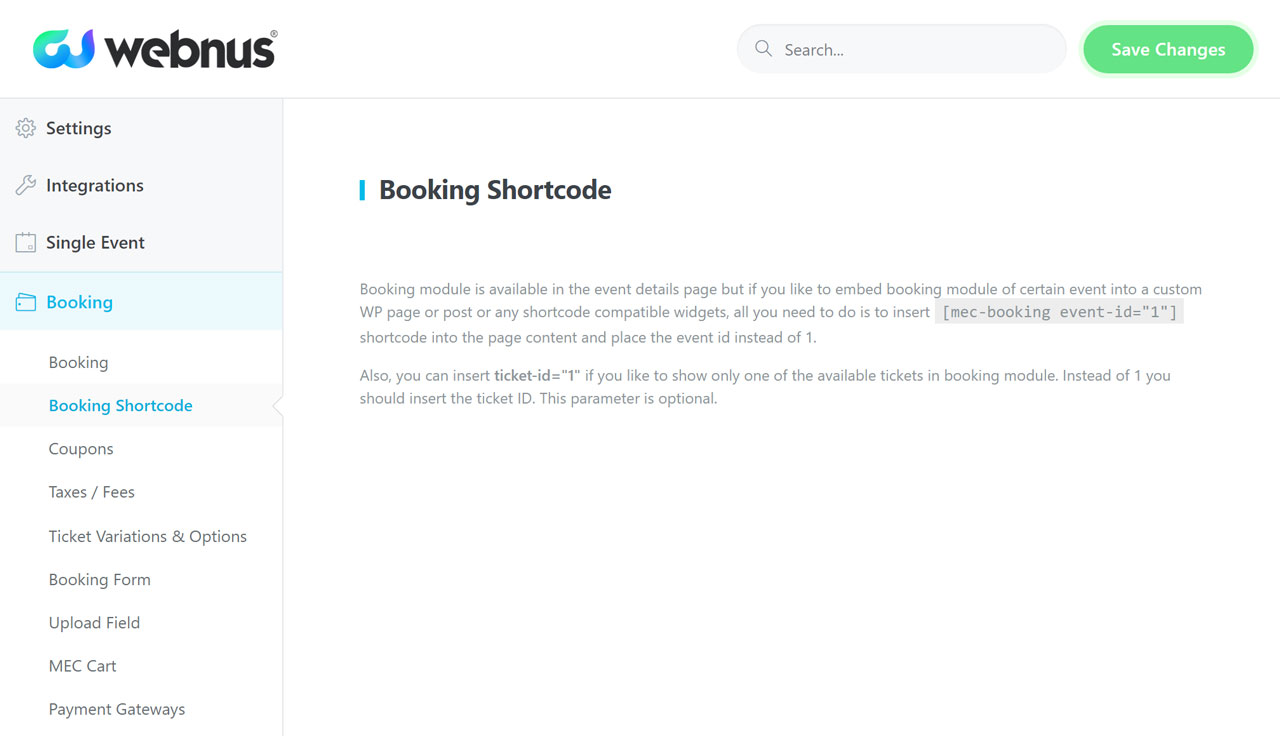This screenshot has height=736, width=1280.
Task: Open the Single Event section
Action: click(x=141, y=243)
